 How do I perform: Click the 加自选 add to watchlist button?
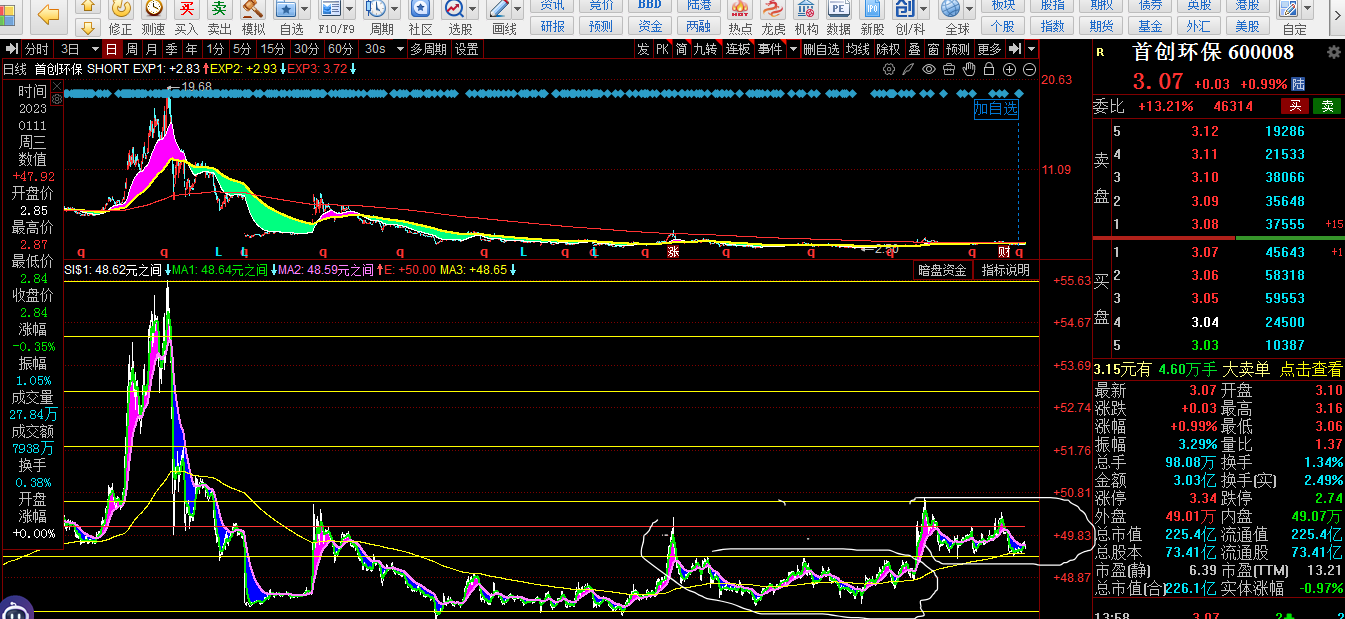point(996,109)
